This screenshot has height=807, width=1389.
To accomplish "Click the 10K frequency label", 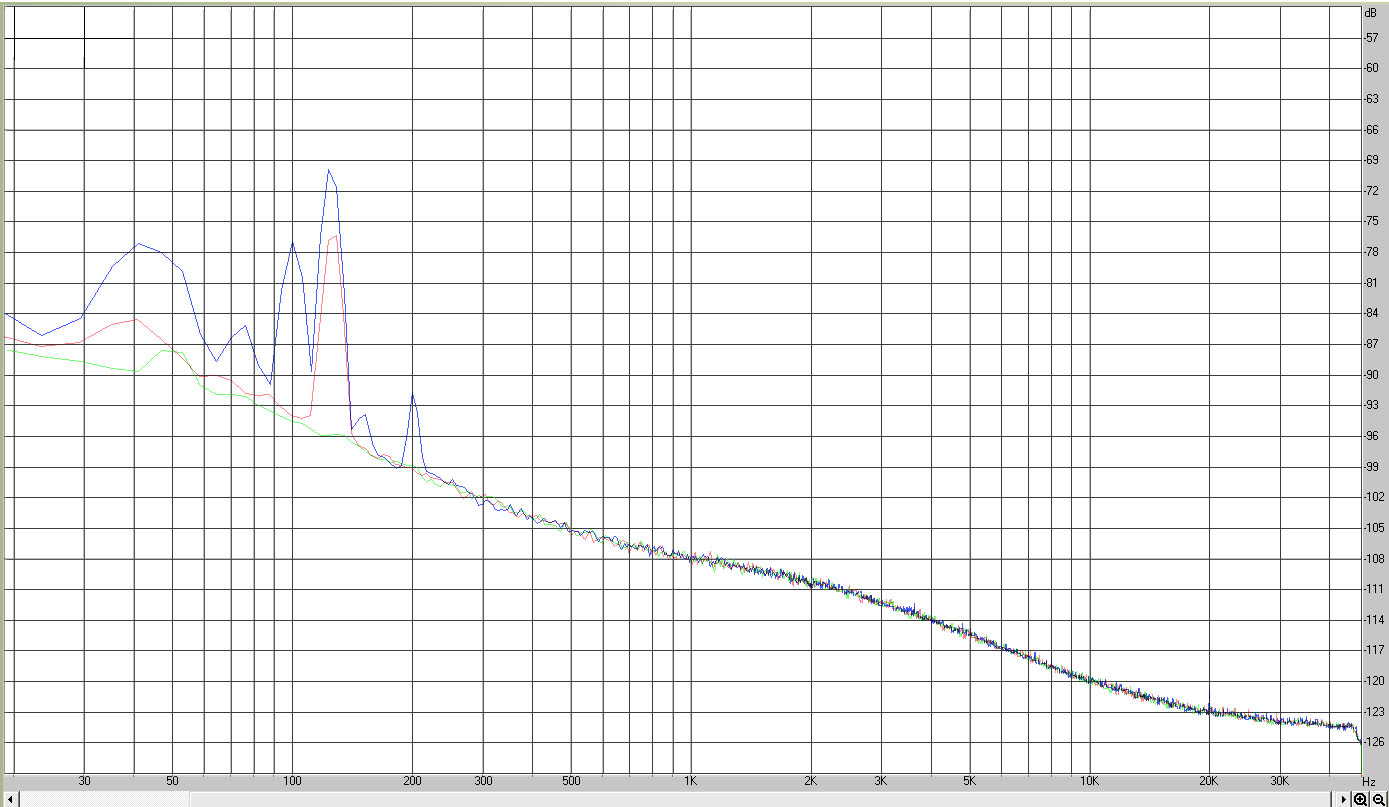I will pos(1089,781).
